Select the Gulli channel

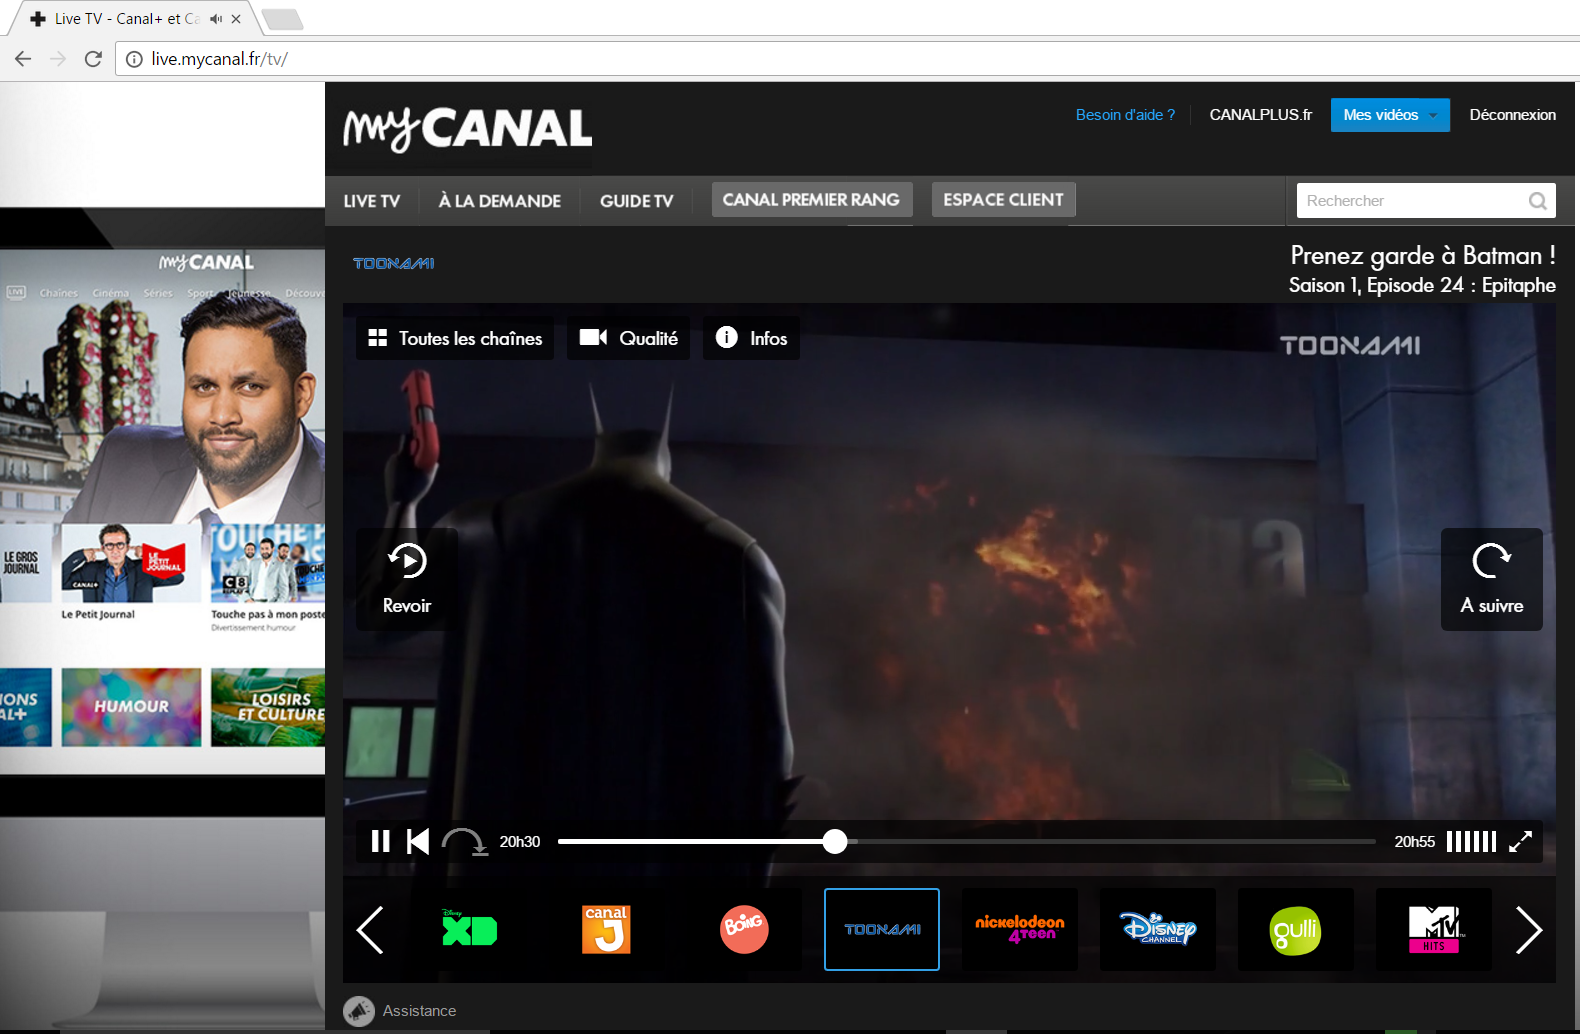[1295, 930]
